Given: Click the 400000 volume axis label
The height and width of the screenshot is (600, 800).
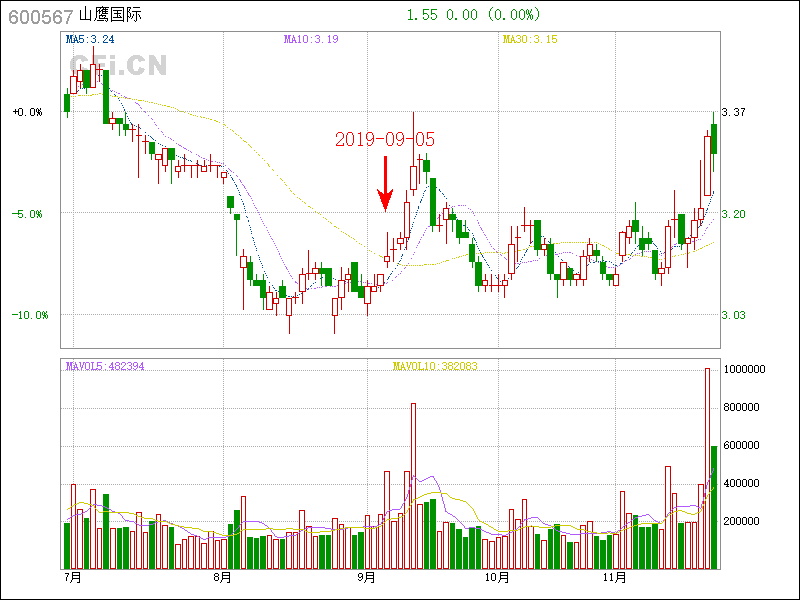Looking at the screenshot, I should pyautogui.click(x=742, y=483).
